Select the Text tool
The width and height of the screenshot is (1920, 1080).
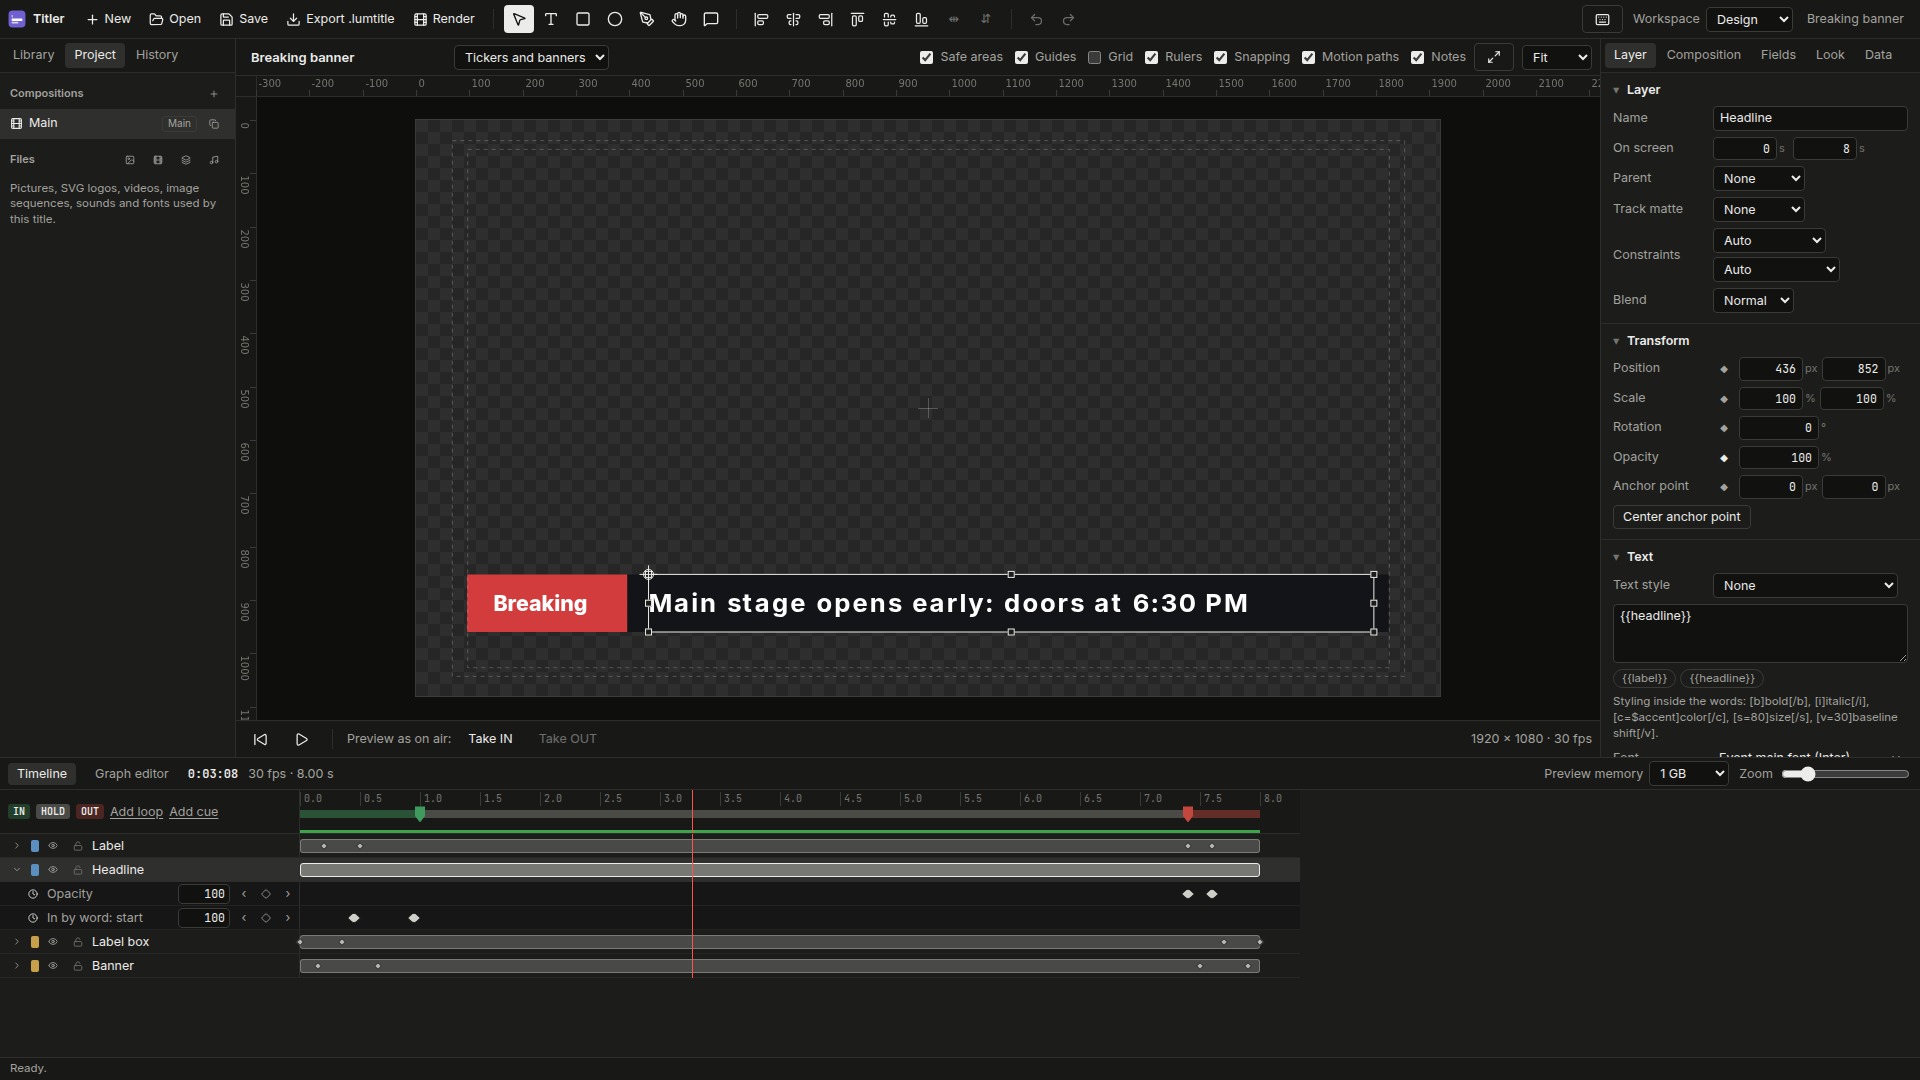551,19
